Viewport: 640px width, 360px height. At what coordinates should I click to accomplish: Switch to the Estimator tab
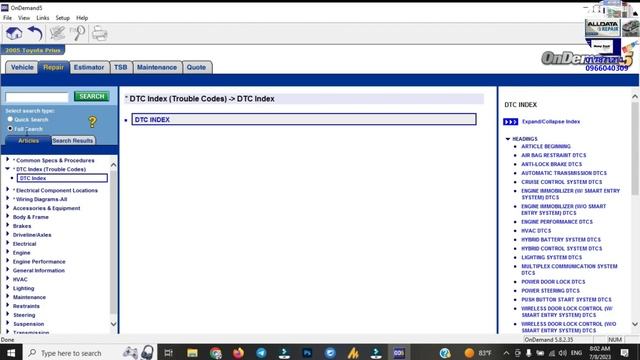(89, 67)
